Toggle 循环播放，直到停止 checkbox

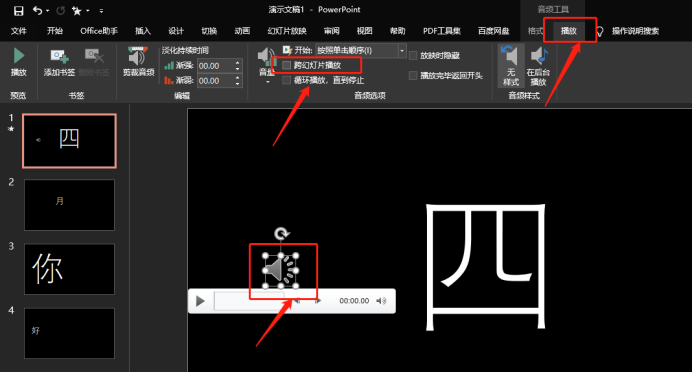tap(286, 80)
